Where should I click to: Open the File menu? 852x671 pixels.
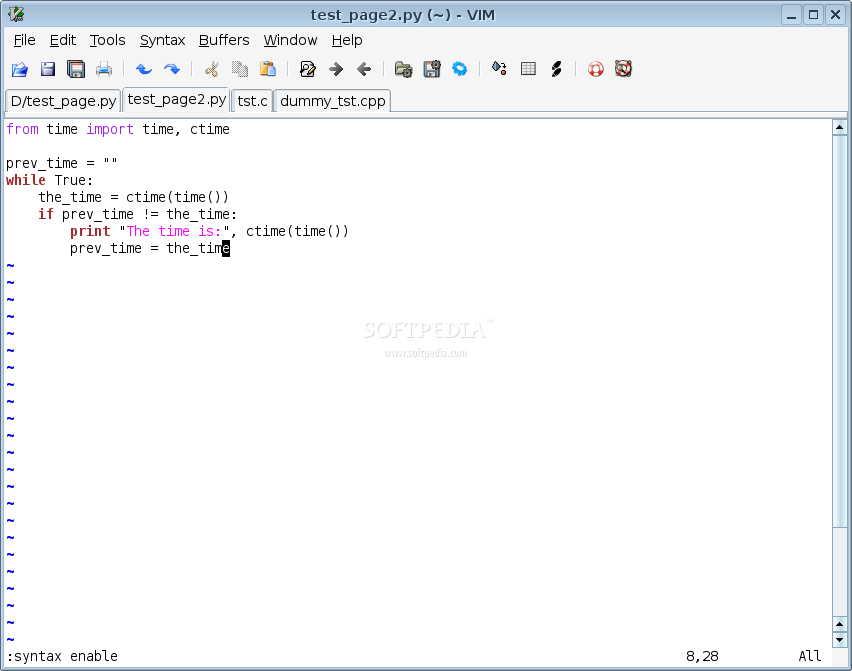[24, 40]
